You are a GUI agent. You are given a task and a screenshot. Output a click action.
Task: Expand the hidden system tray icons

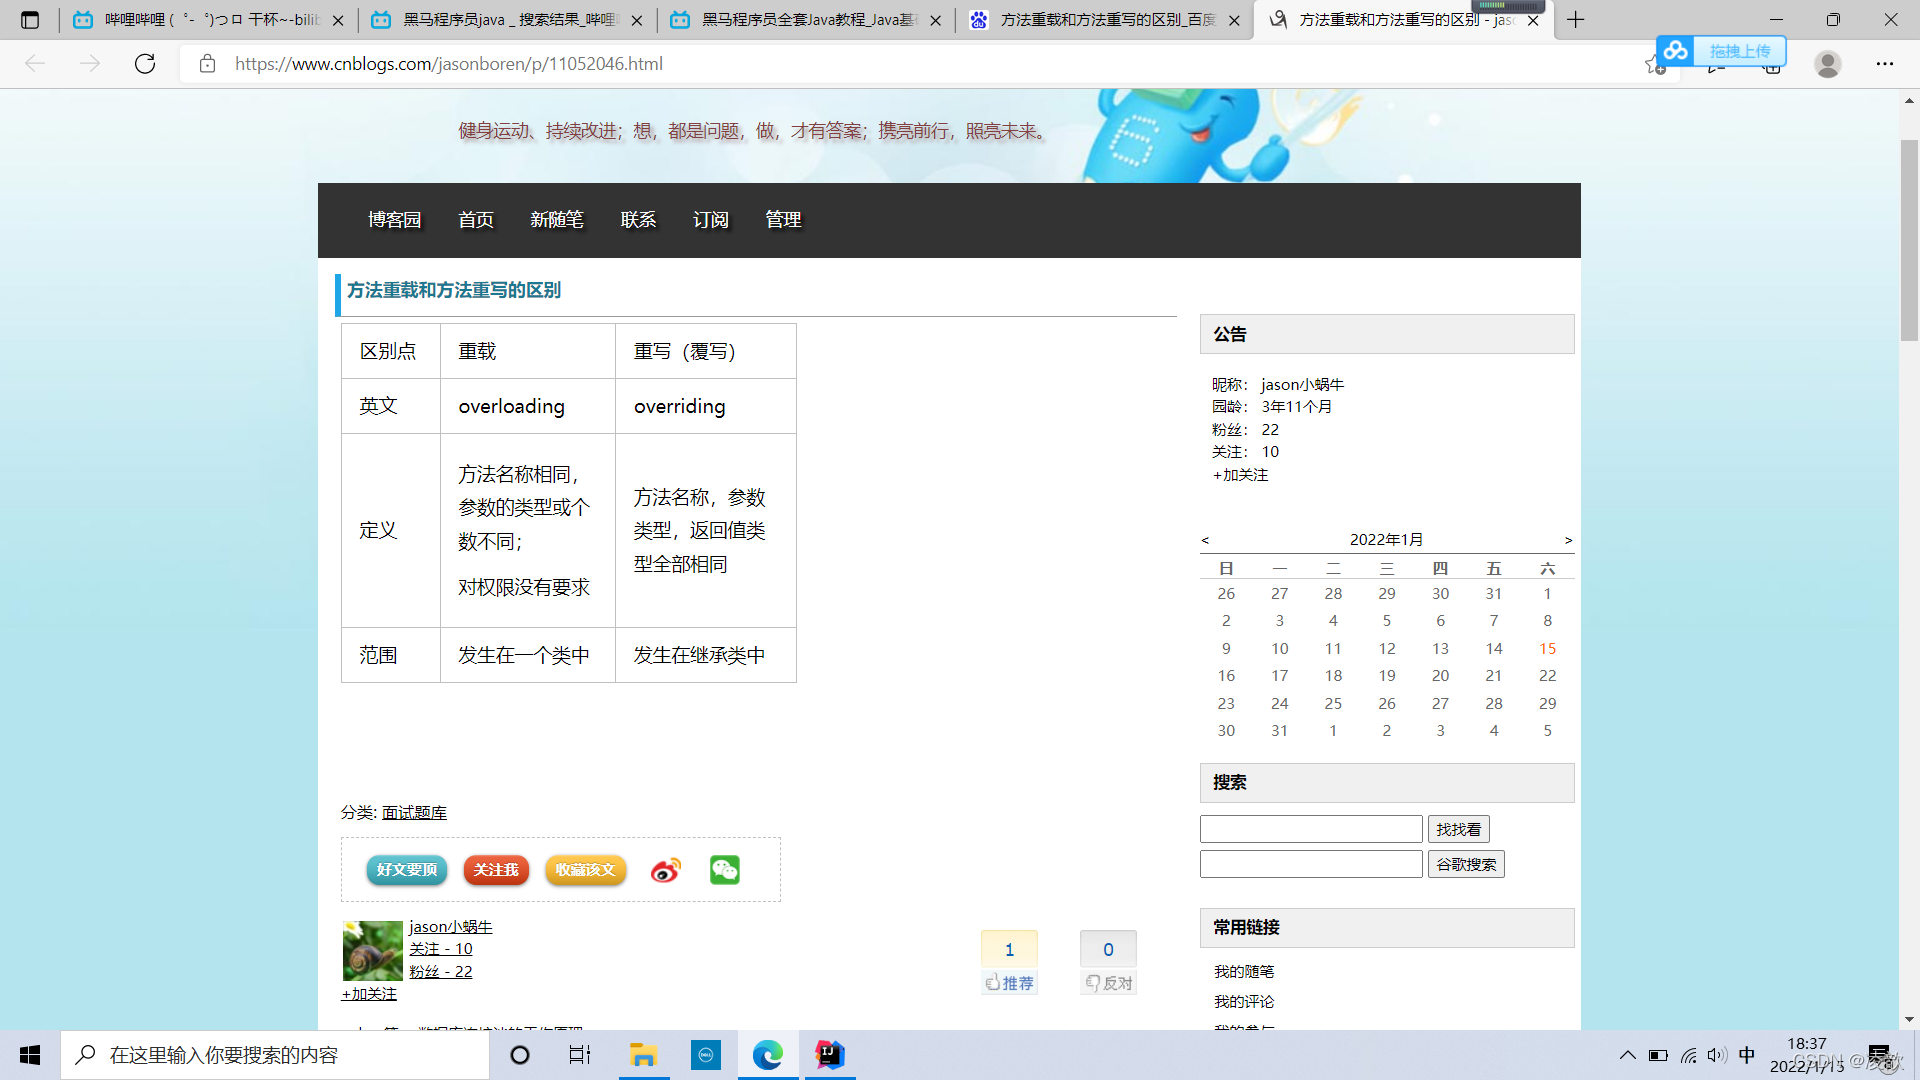pyautogui.click(x=1628, y=1055)
